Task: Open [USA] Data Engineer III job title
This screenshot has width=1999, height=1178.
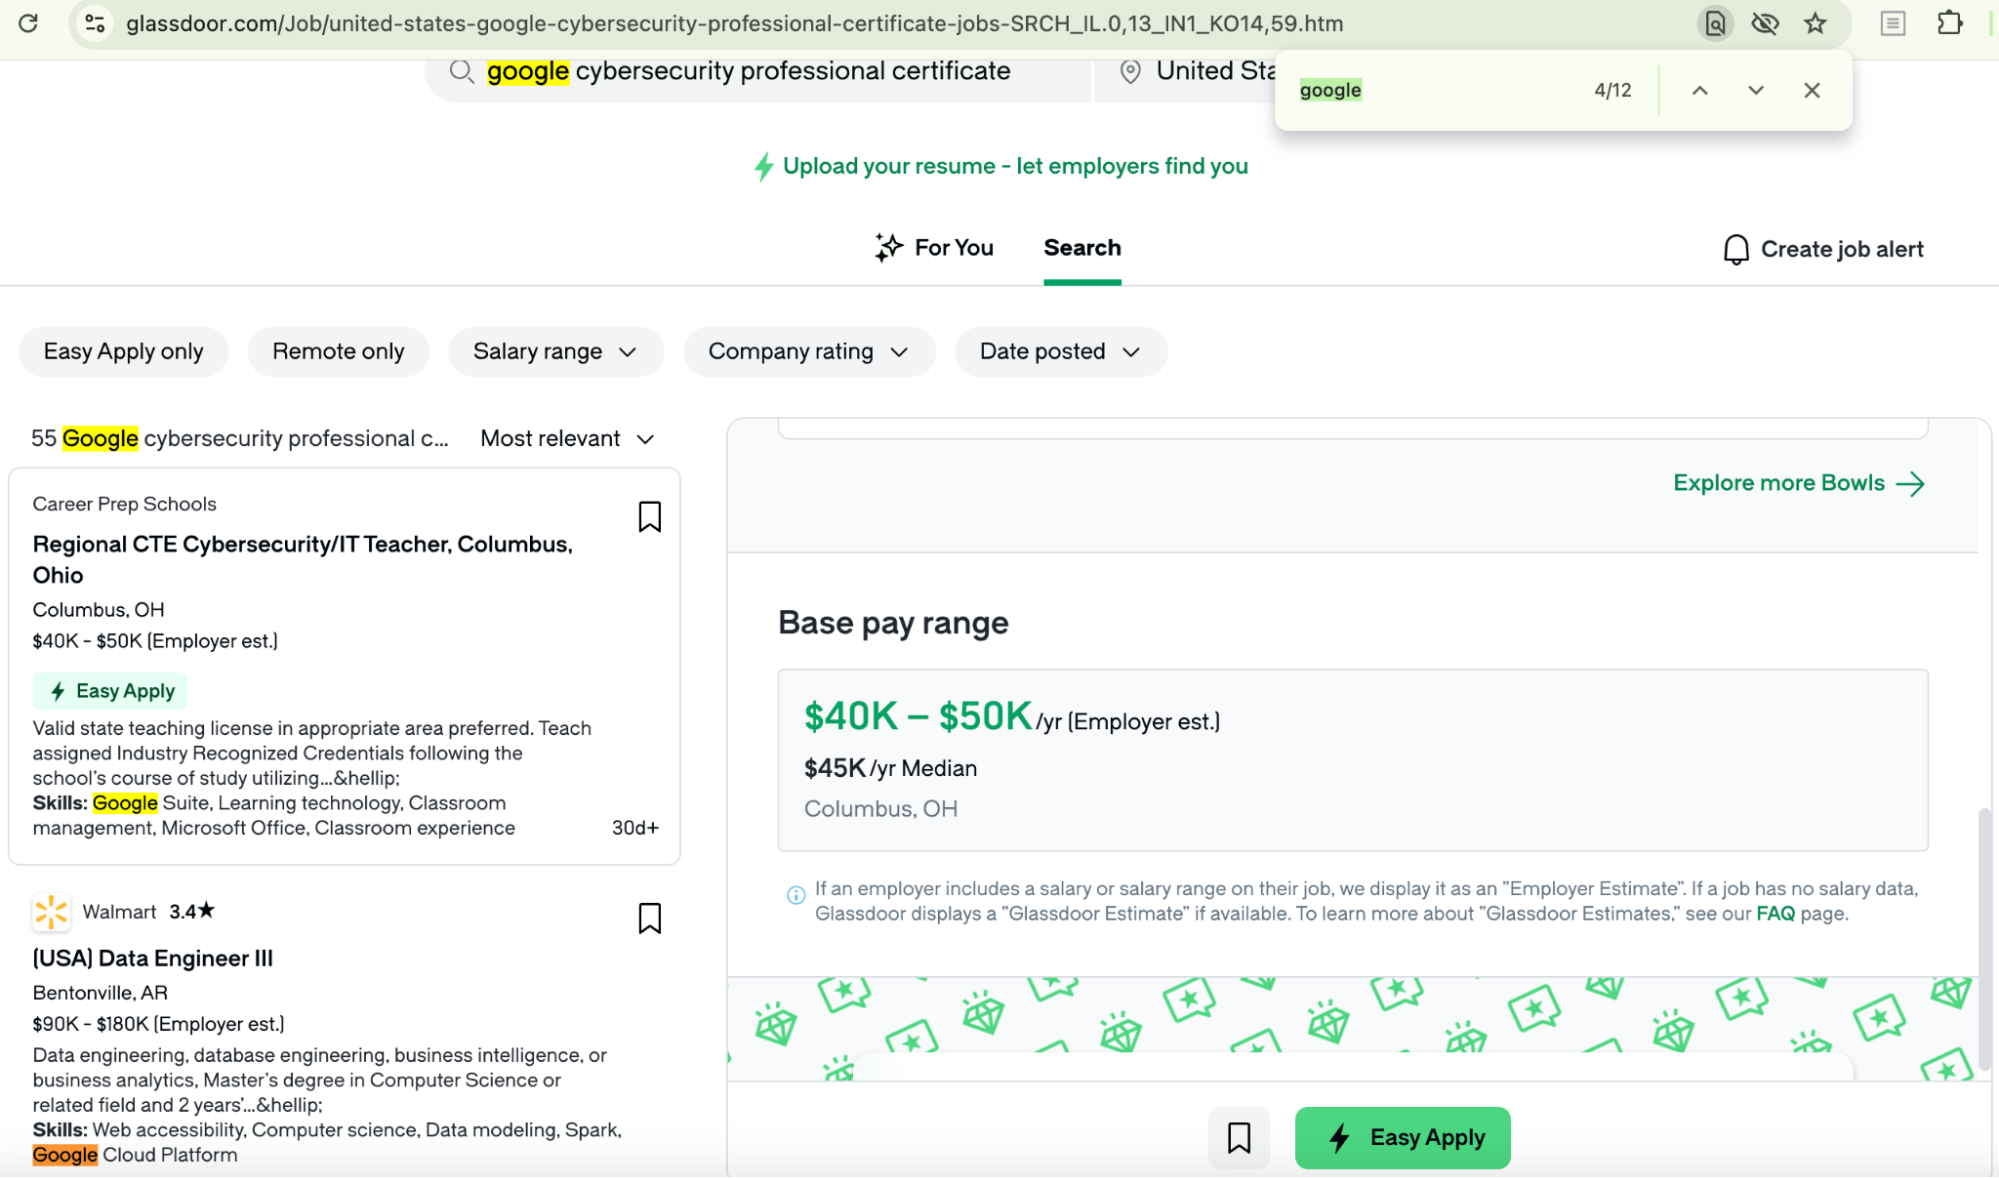Action: click(153, 958)
